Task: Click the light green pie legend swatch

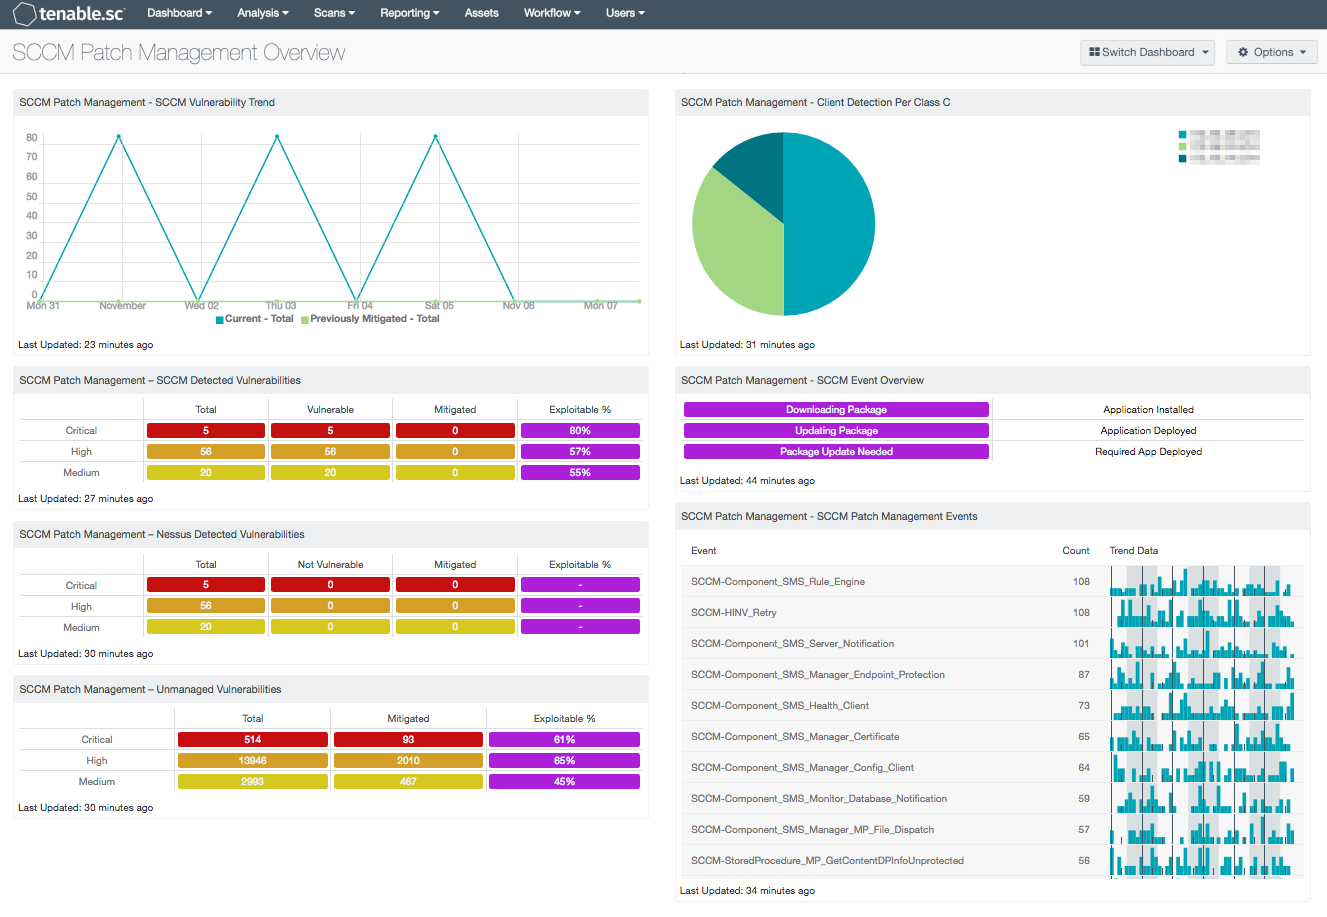Action: (1183, 146)
